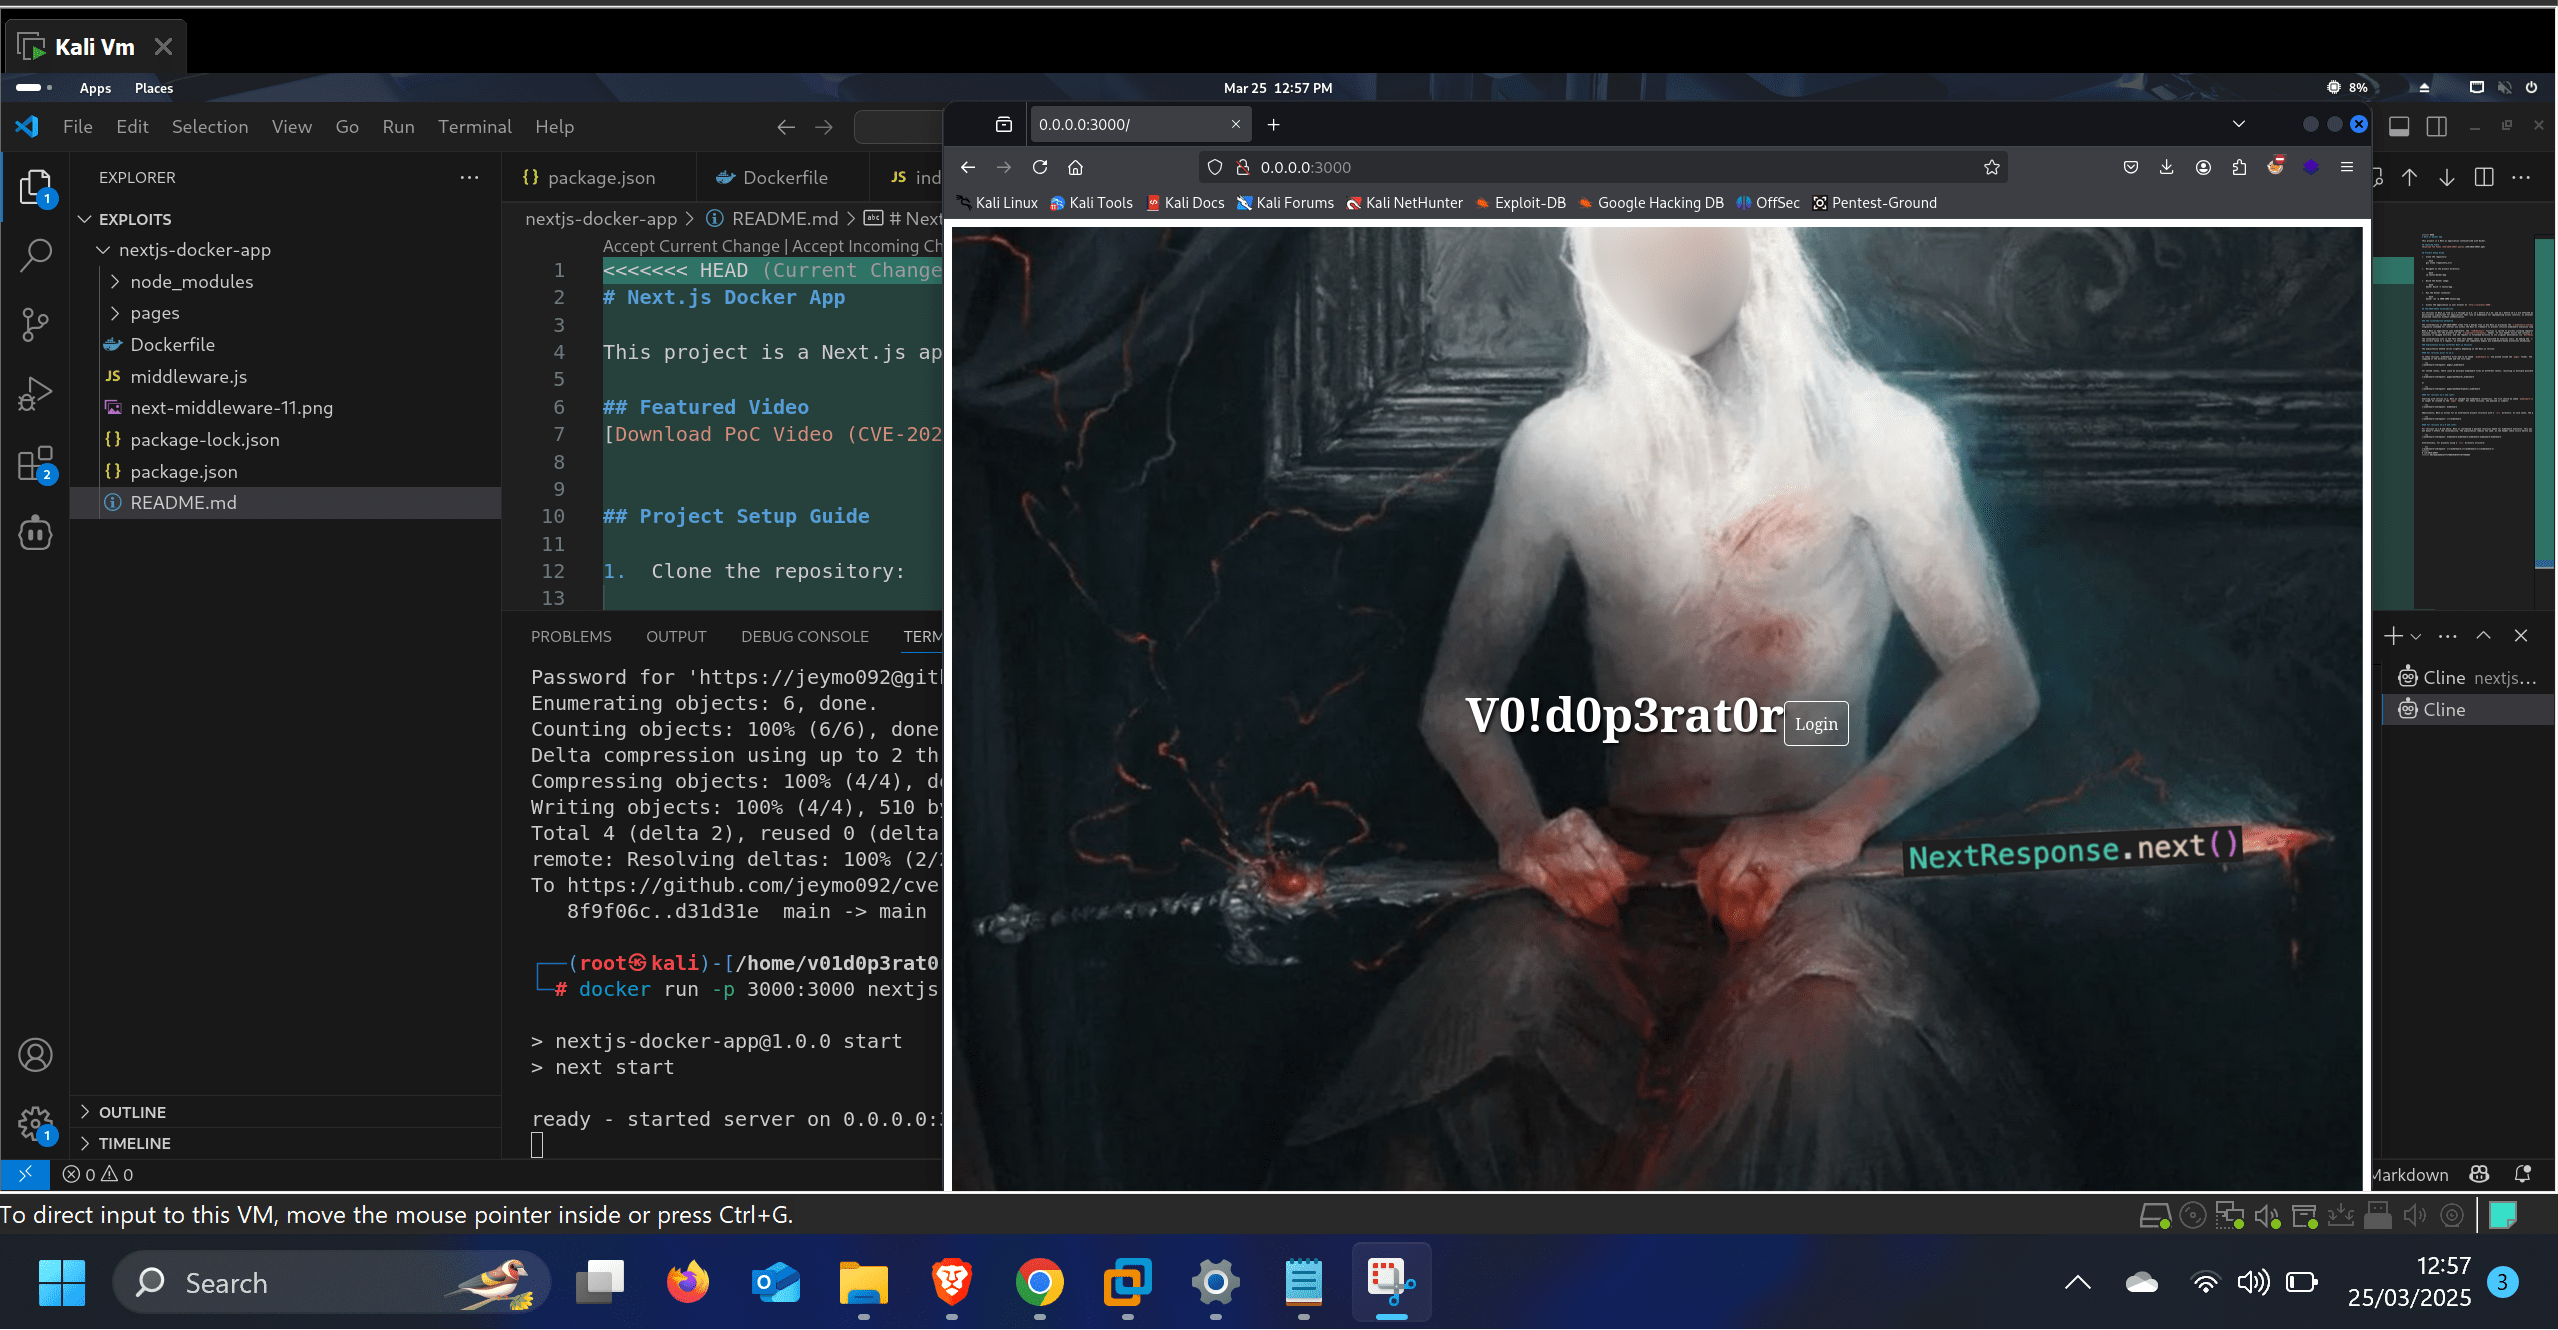Open the Google Hacking DB bookmark

(1651, 203)
